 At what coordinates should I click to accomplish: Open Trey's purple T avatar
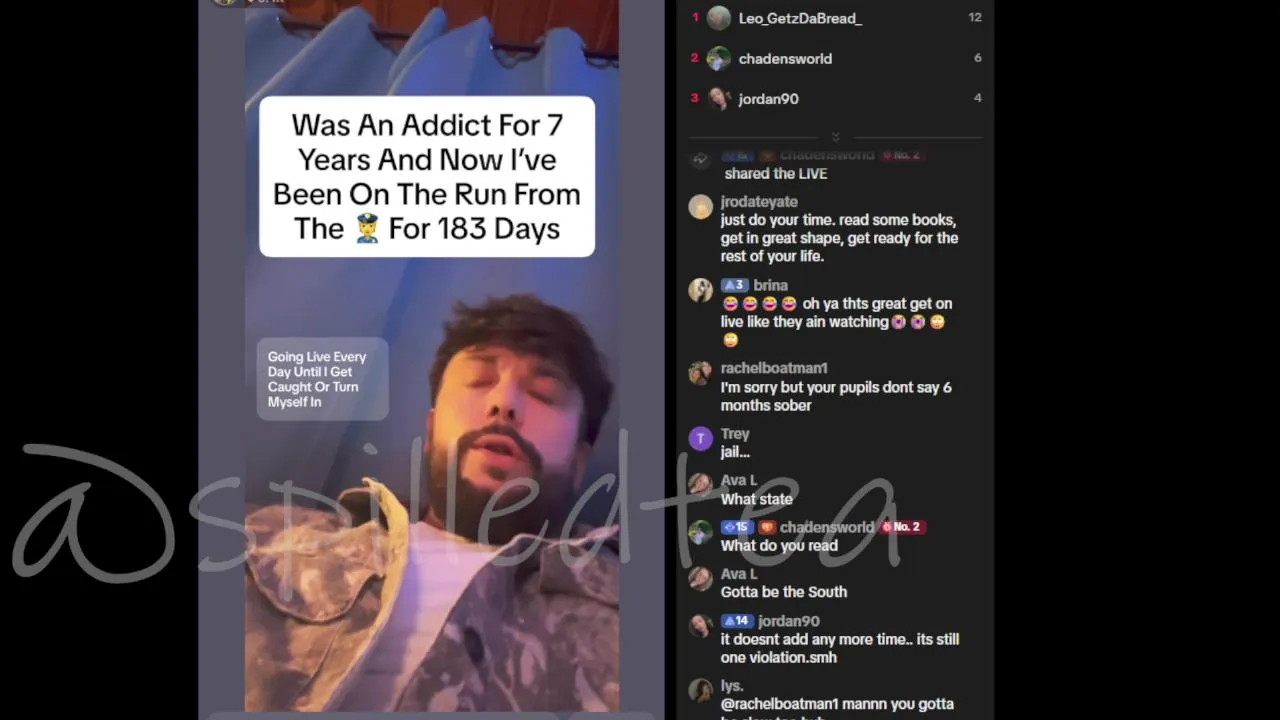(701, 438)
